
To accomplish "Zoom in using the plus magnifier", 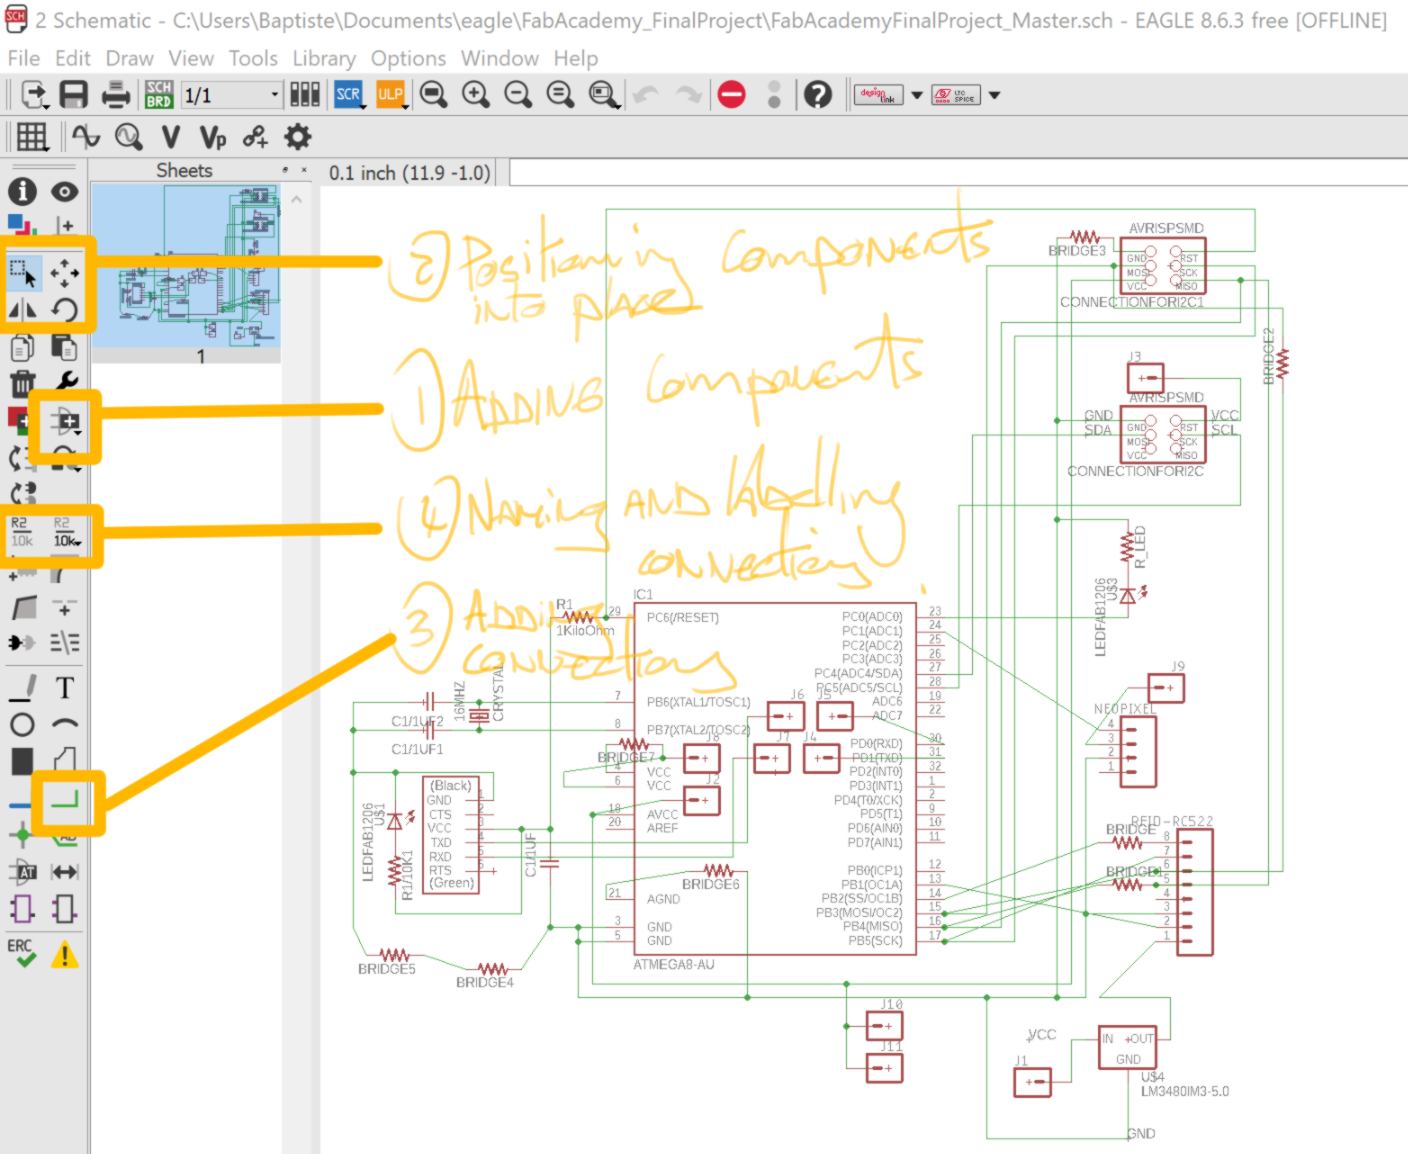I will pos(475,95).
